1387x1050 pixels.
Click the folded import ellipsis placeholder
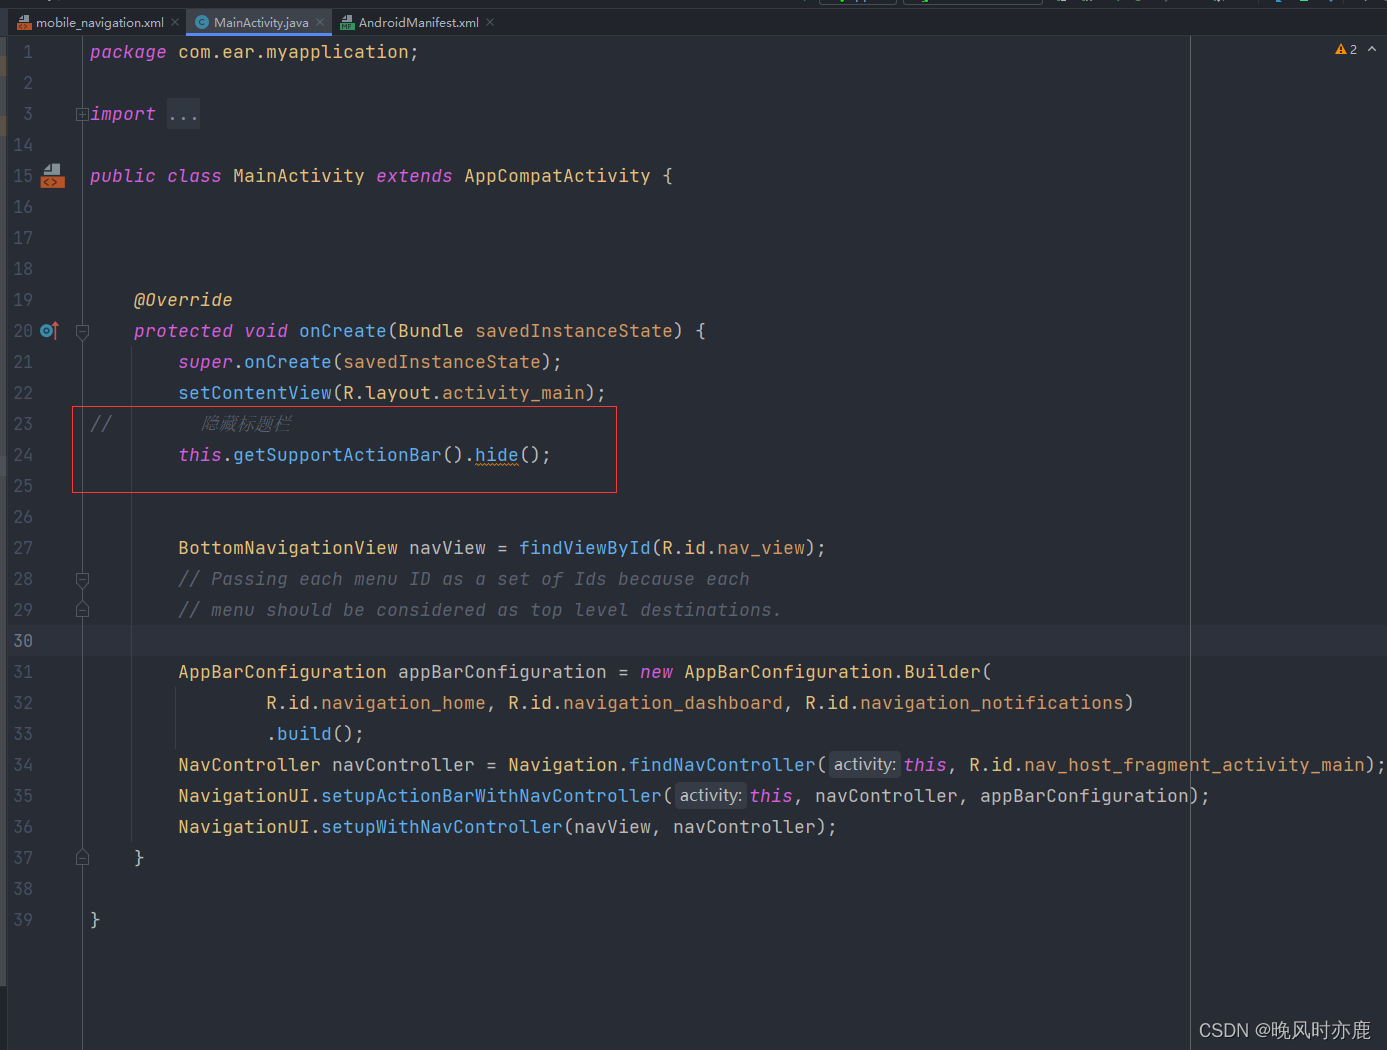coord(183,114)
